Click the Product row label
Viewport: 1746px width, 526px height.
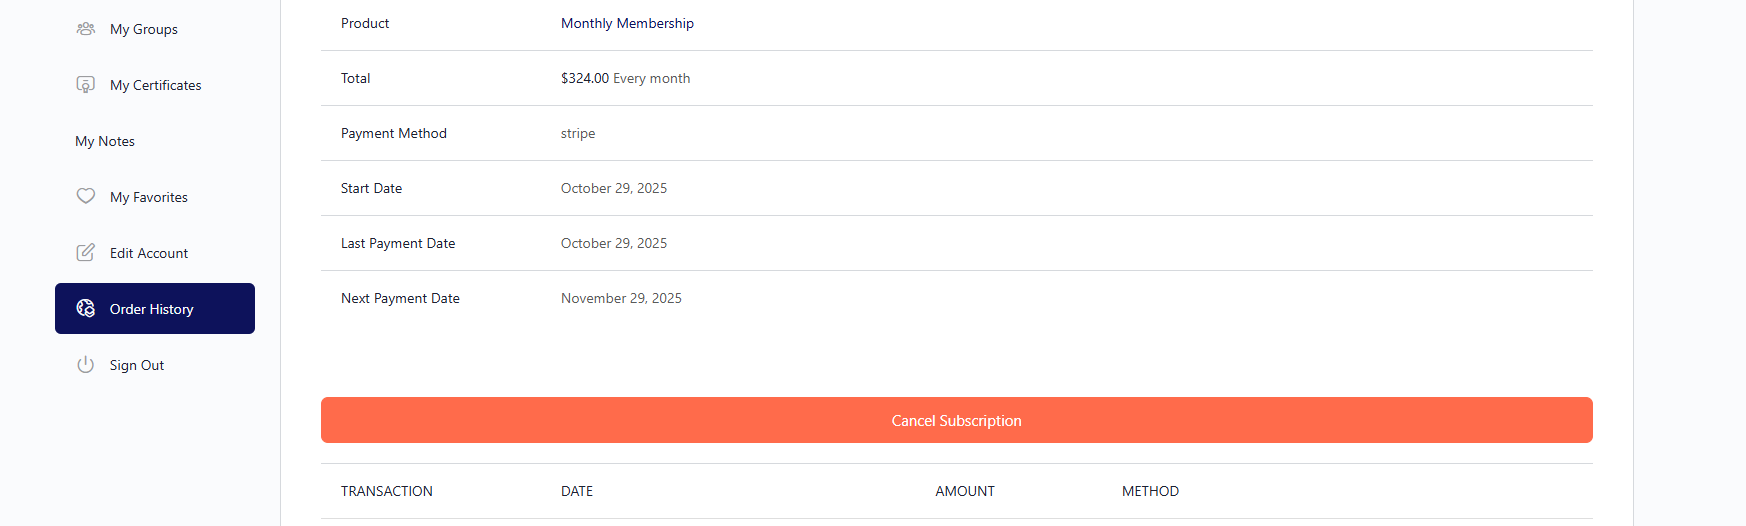point(365,23)
